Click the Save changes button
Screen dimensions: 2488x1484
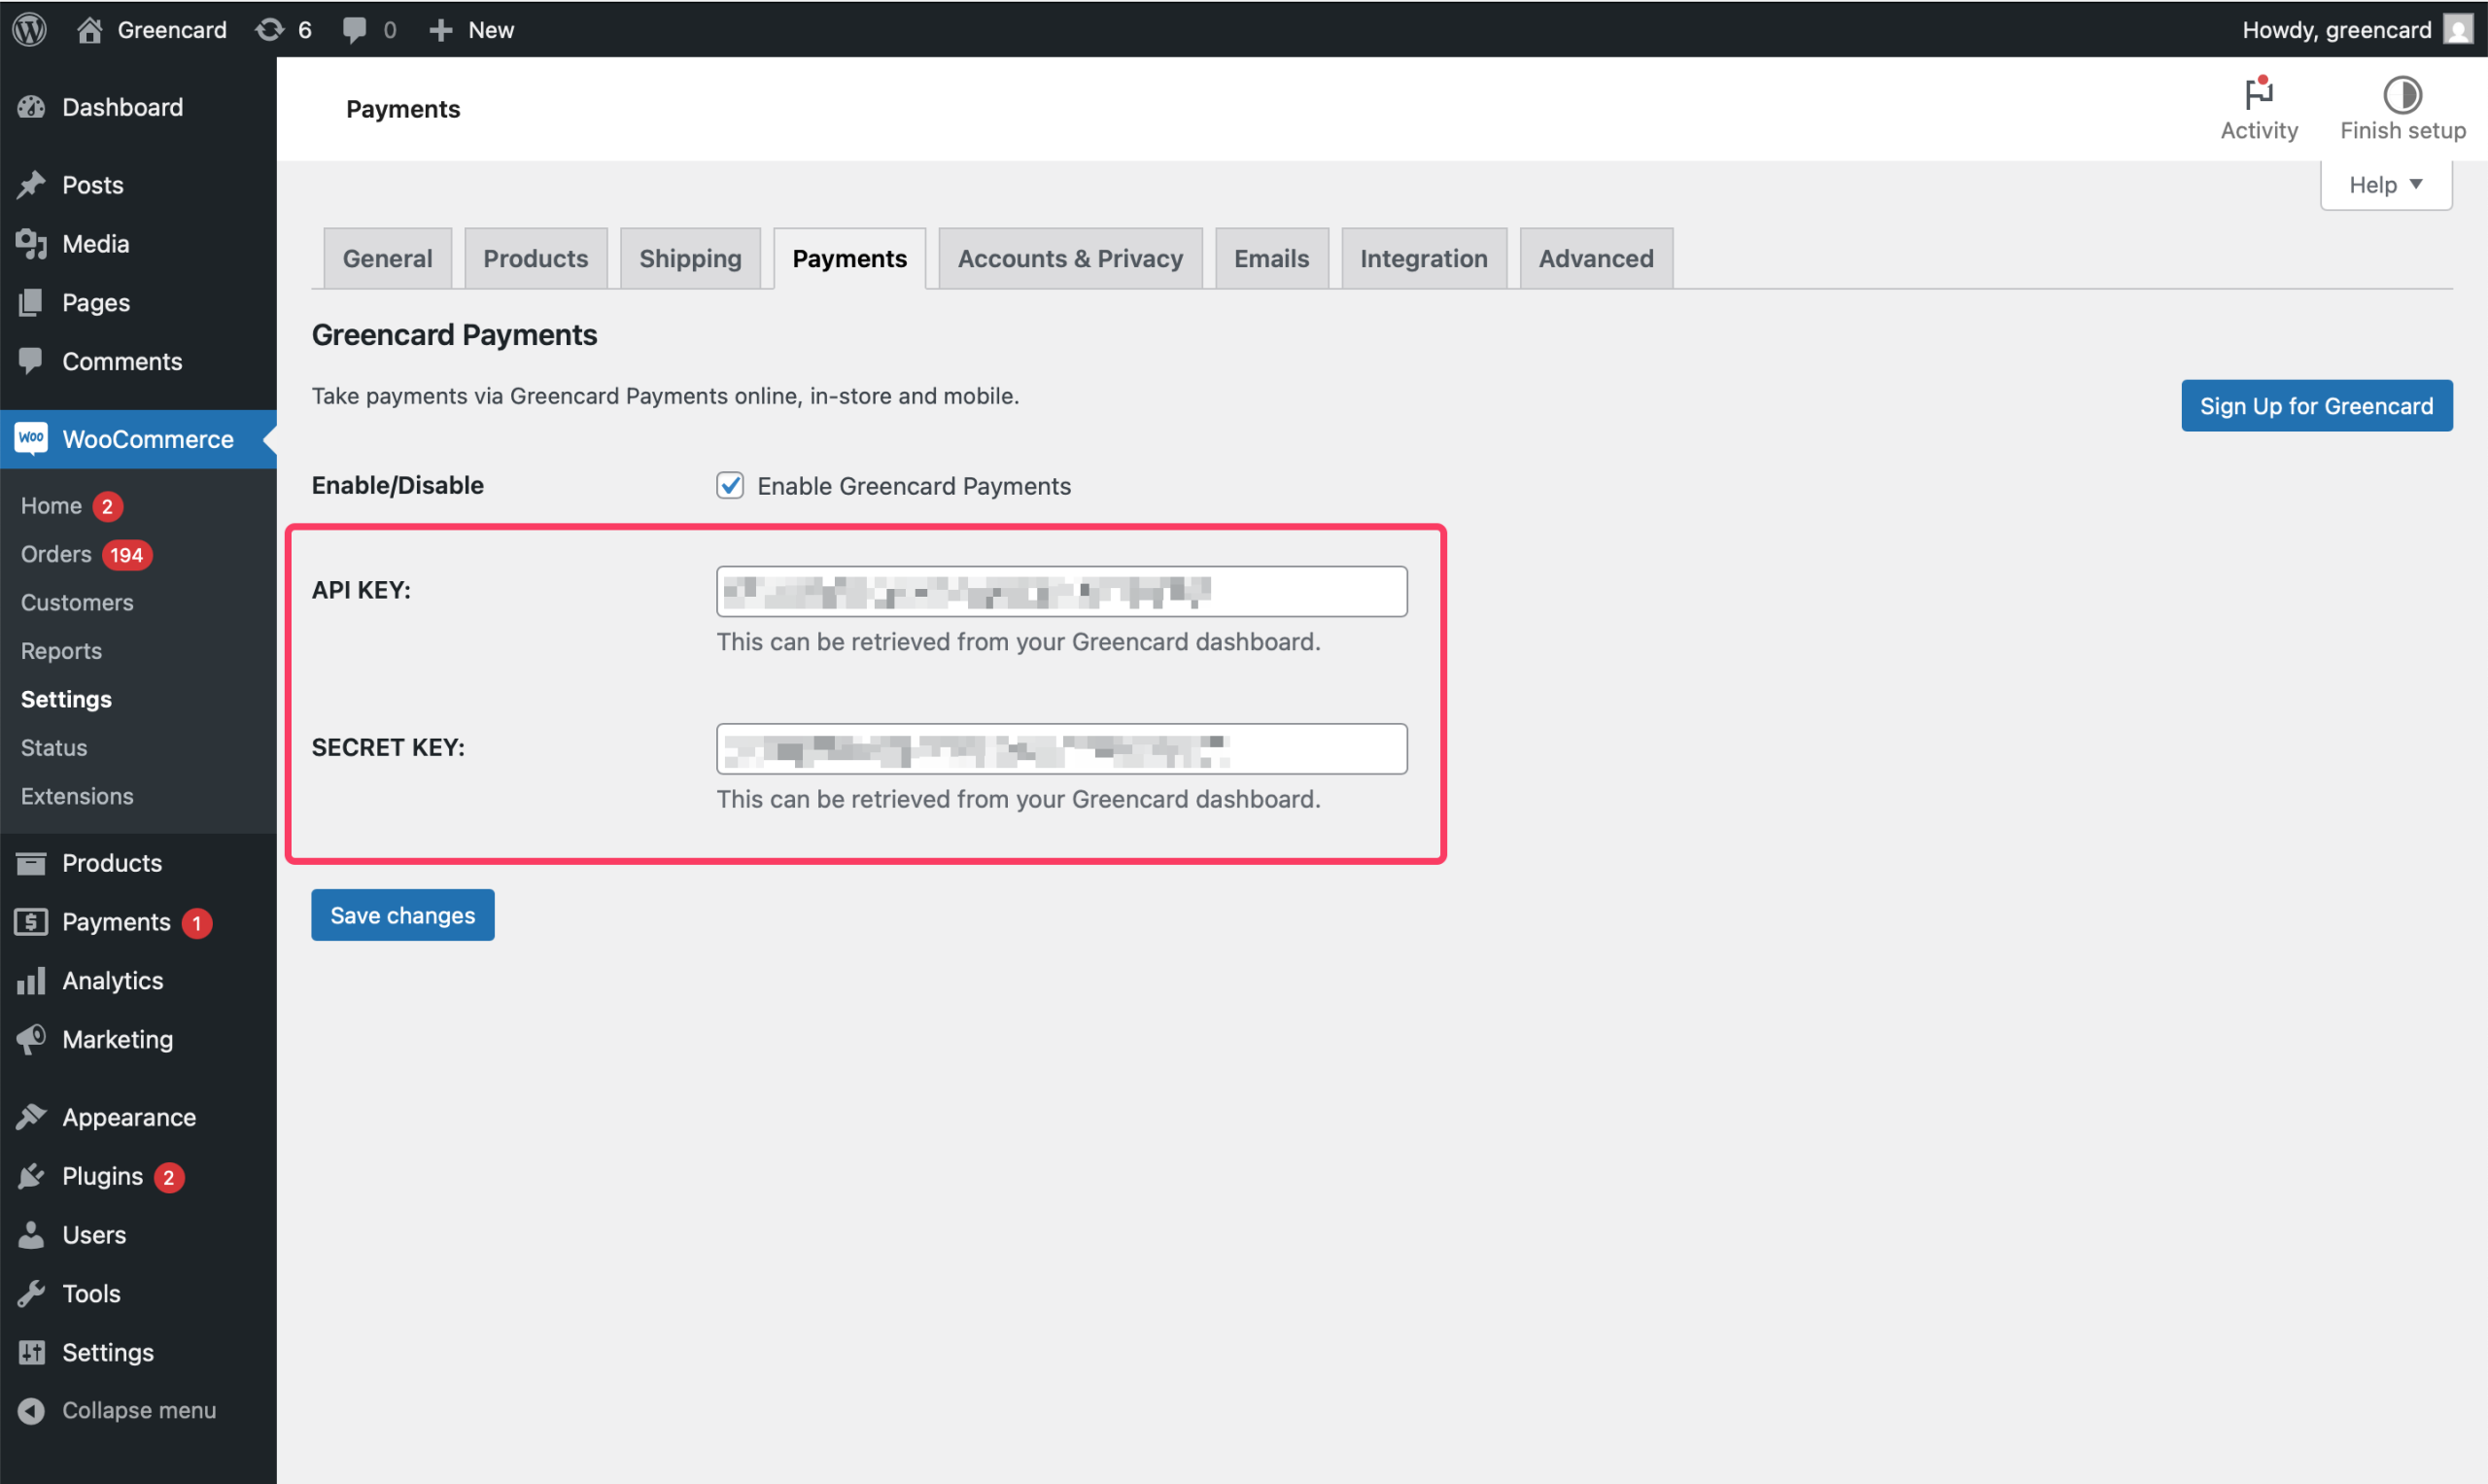pyautogui.click(x=402, y=915)
